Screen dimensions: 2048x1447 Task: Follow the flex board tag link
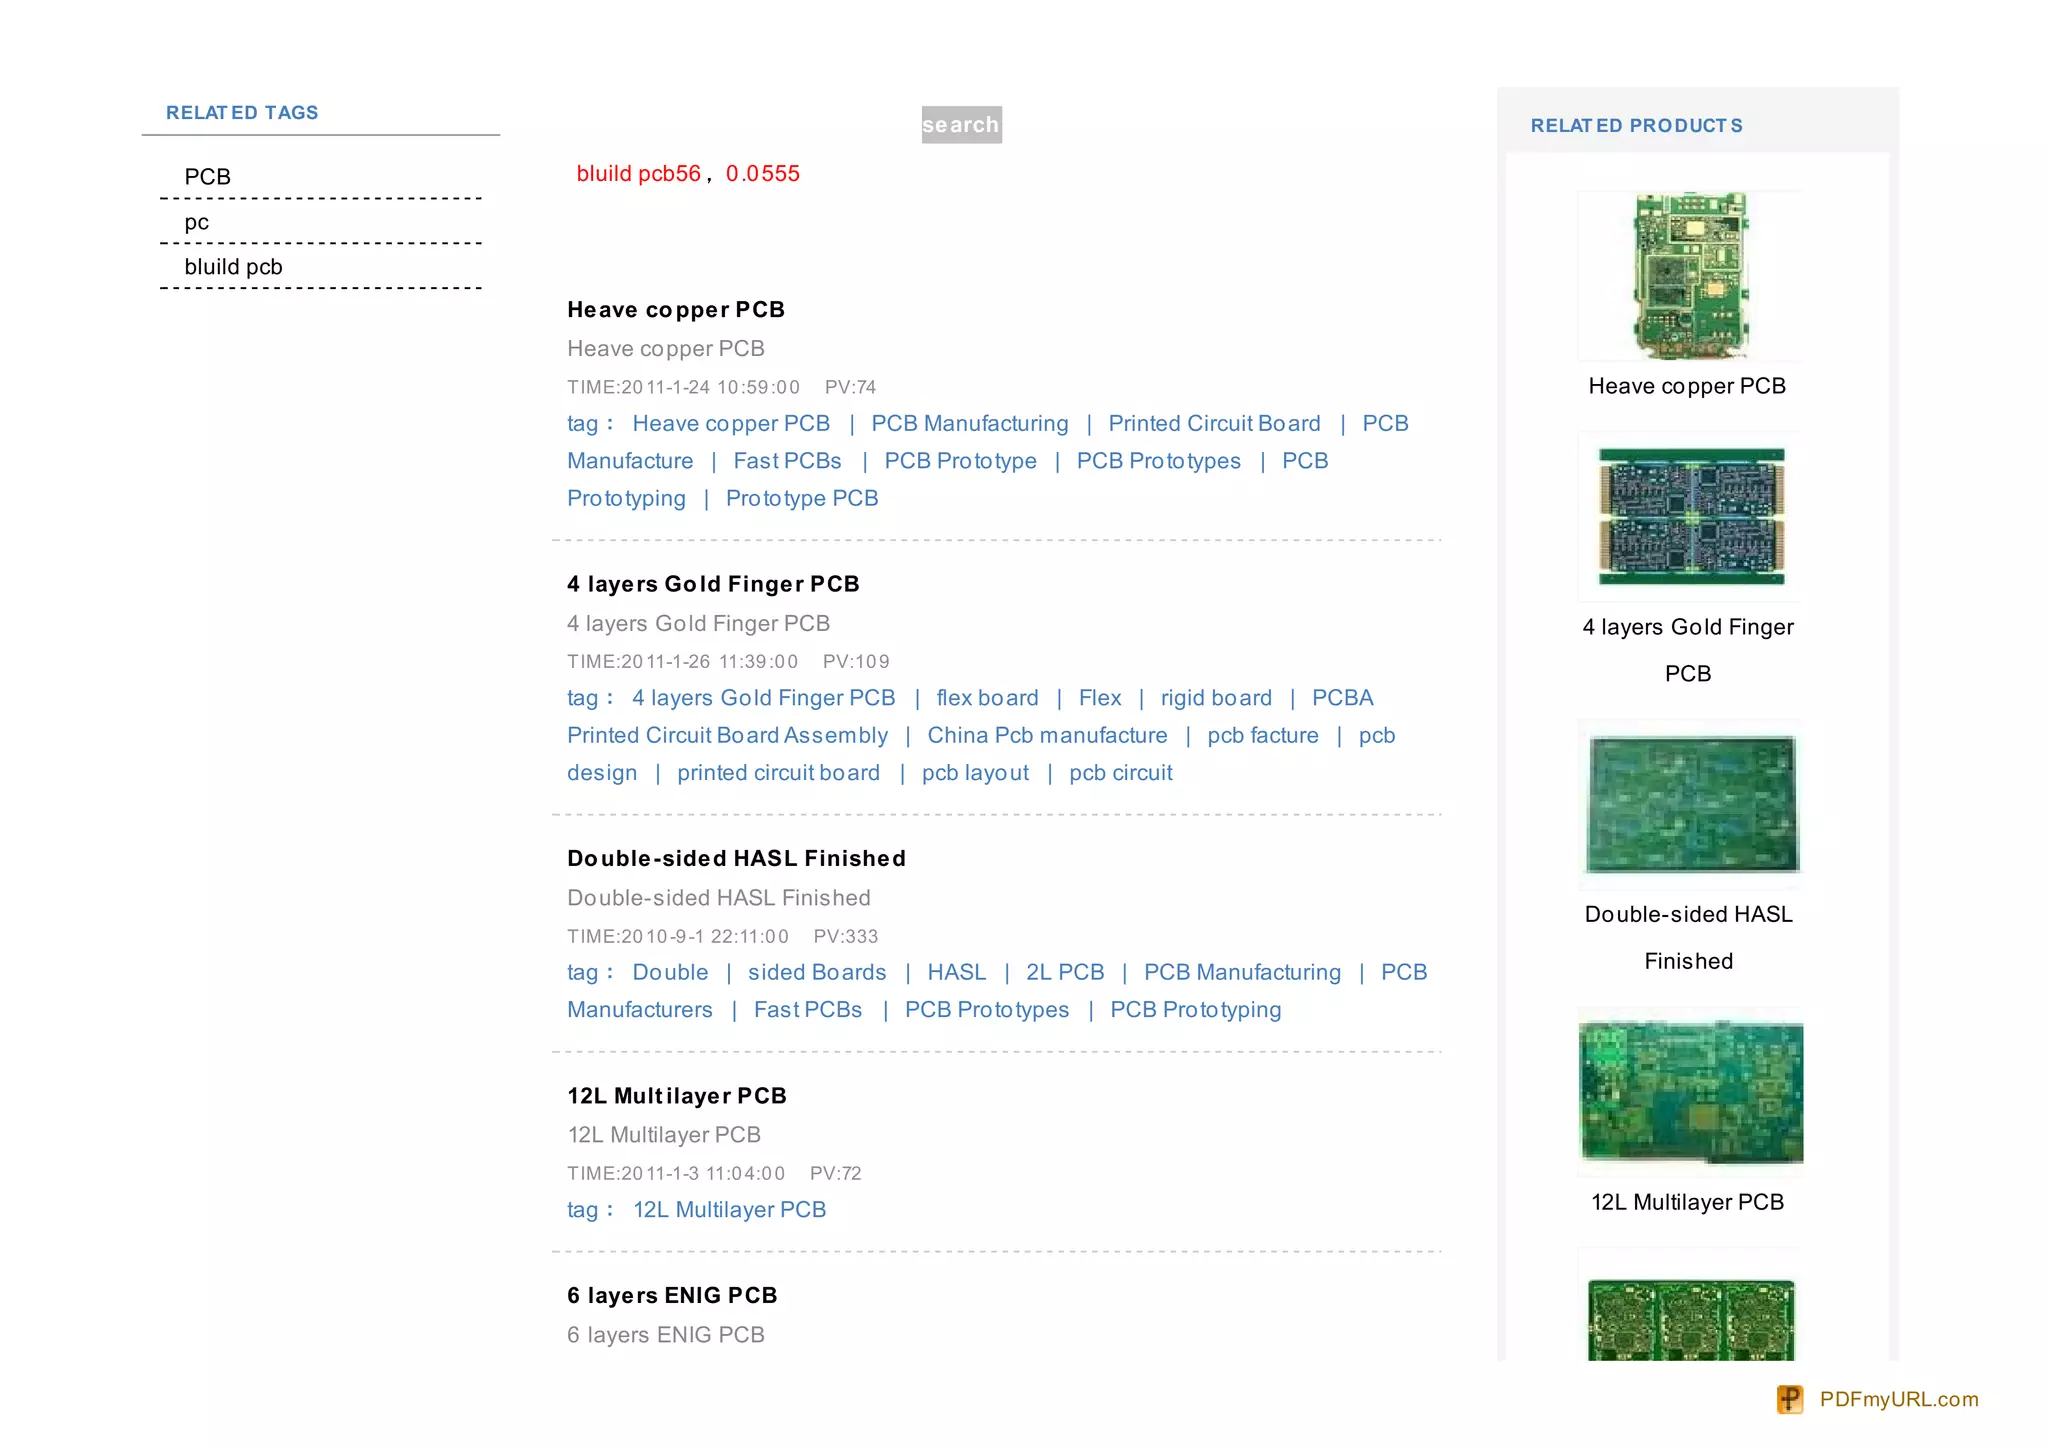coord(986,698)
